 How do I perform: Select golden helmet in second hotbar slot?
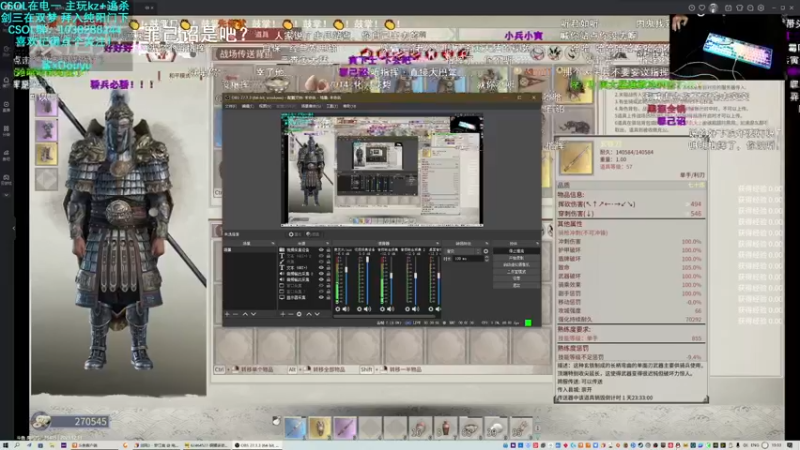point(320,428)
